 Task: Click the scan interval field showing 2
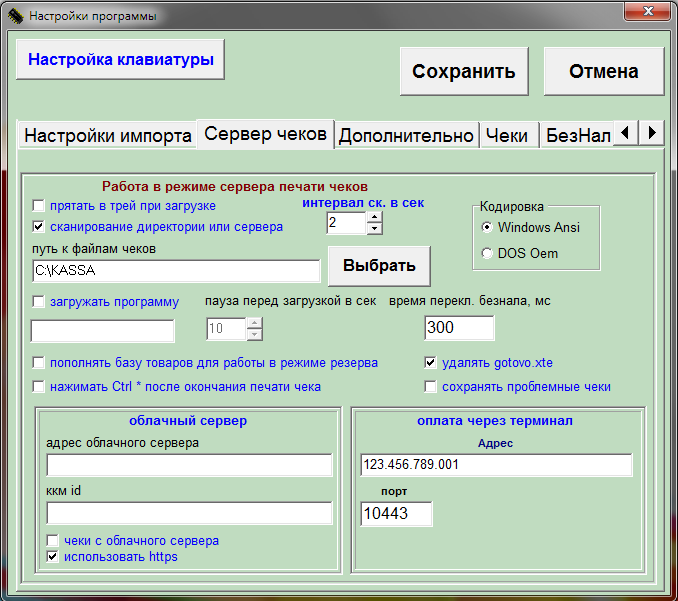347,223
